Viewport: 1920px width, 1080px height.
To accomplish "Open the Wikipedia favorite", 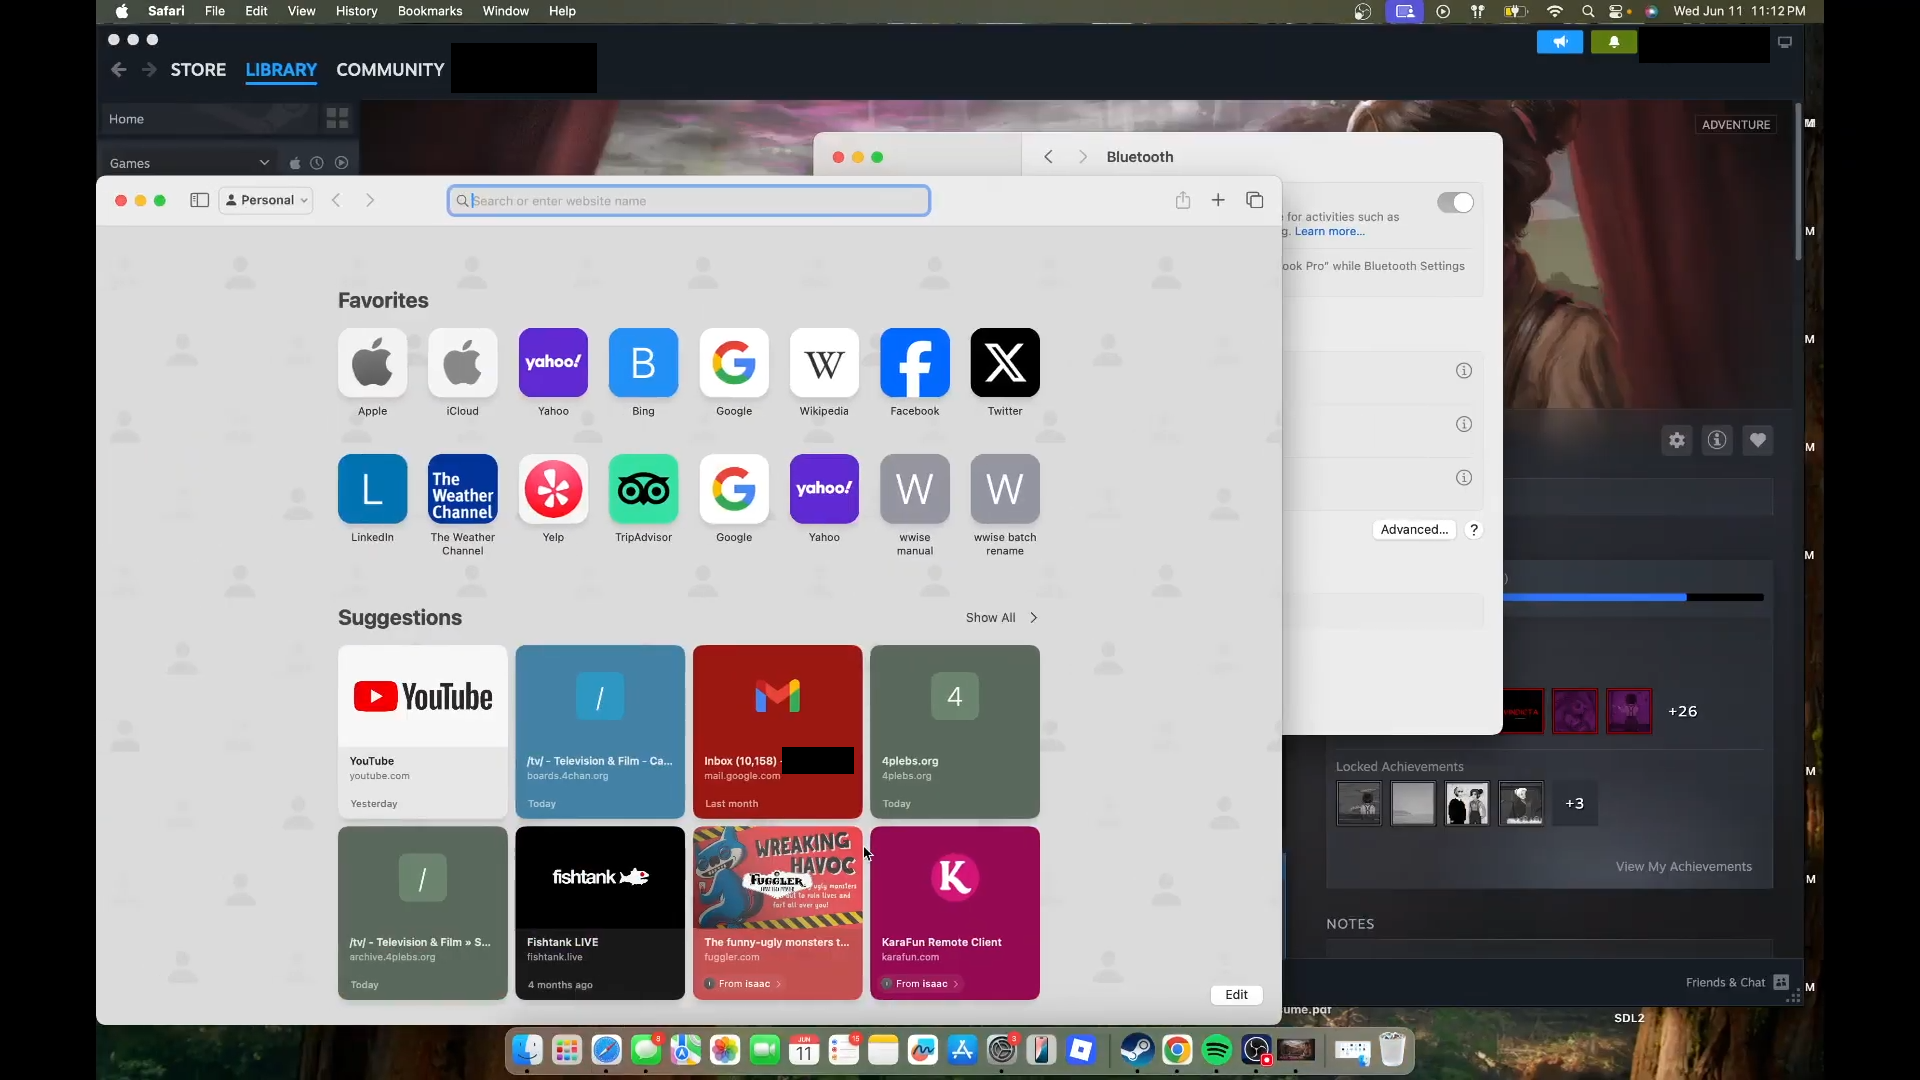I will tap(824, 363).
